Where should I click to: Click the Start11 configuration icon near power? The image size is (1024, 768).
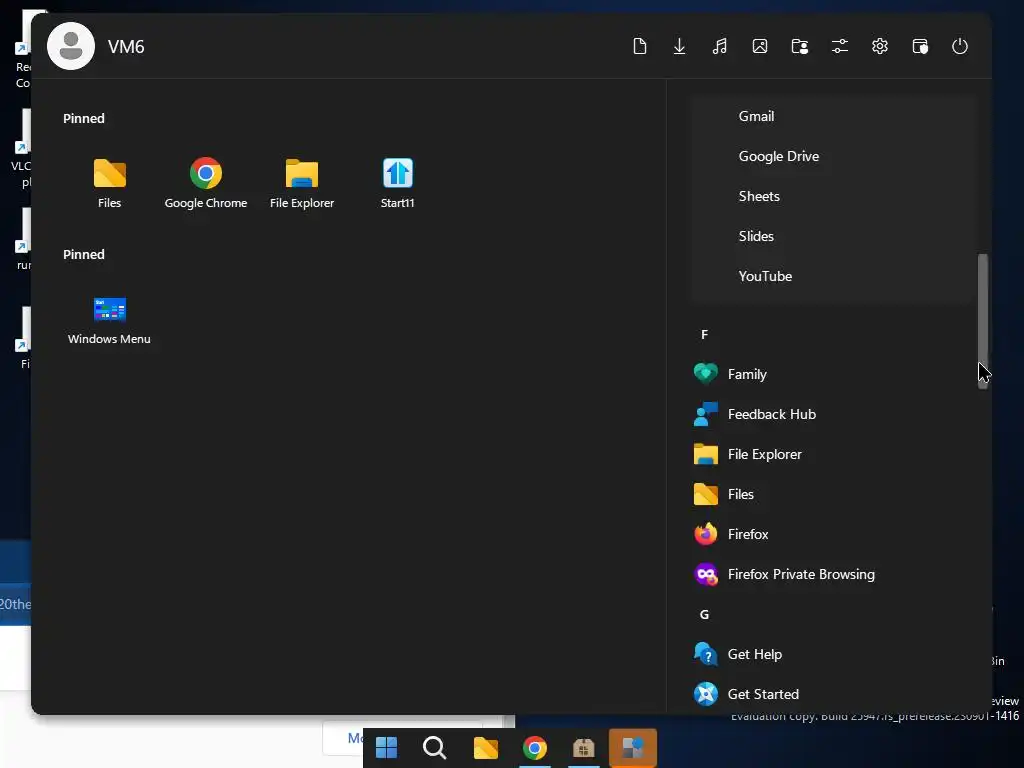pos(920,46)
